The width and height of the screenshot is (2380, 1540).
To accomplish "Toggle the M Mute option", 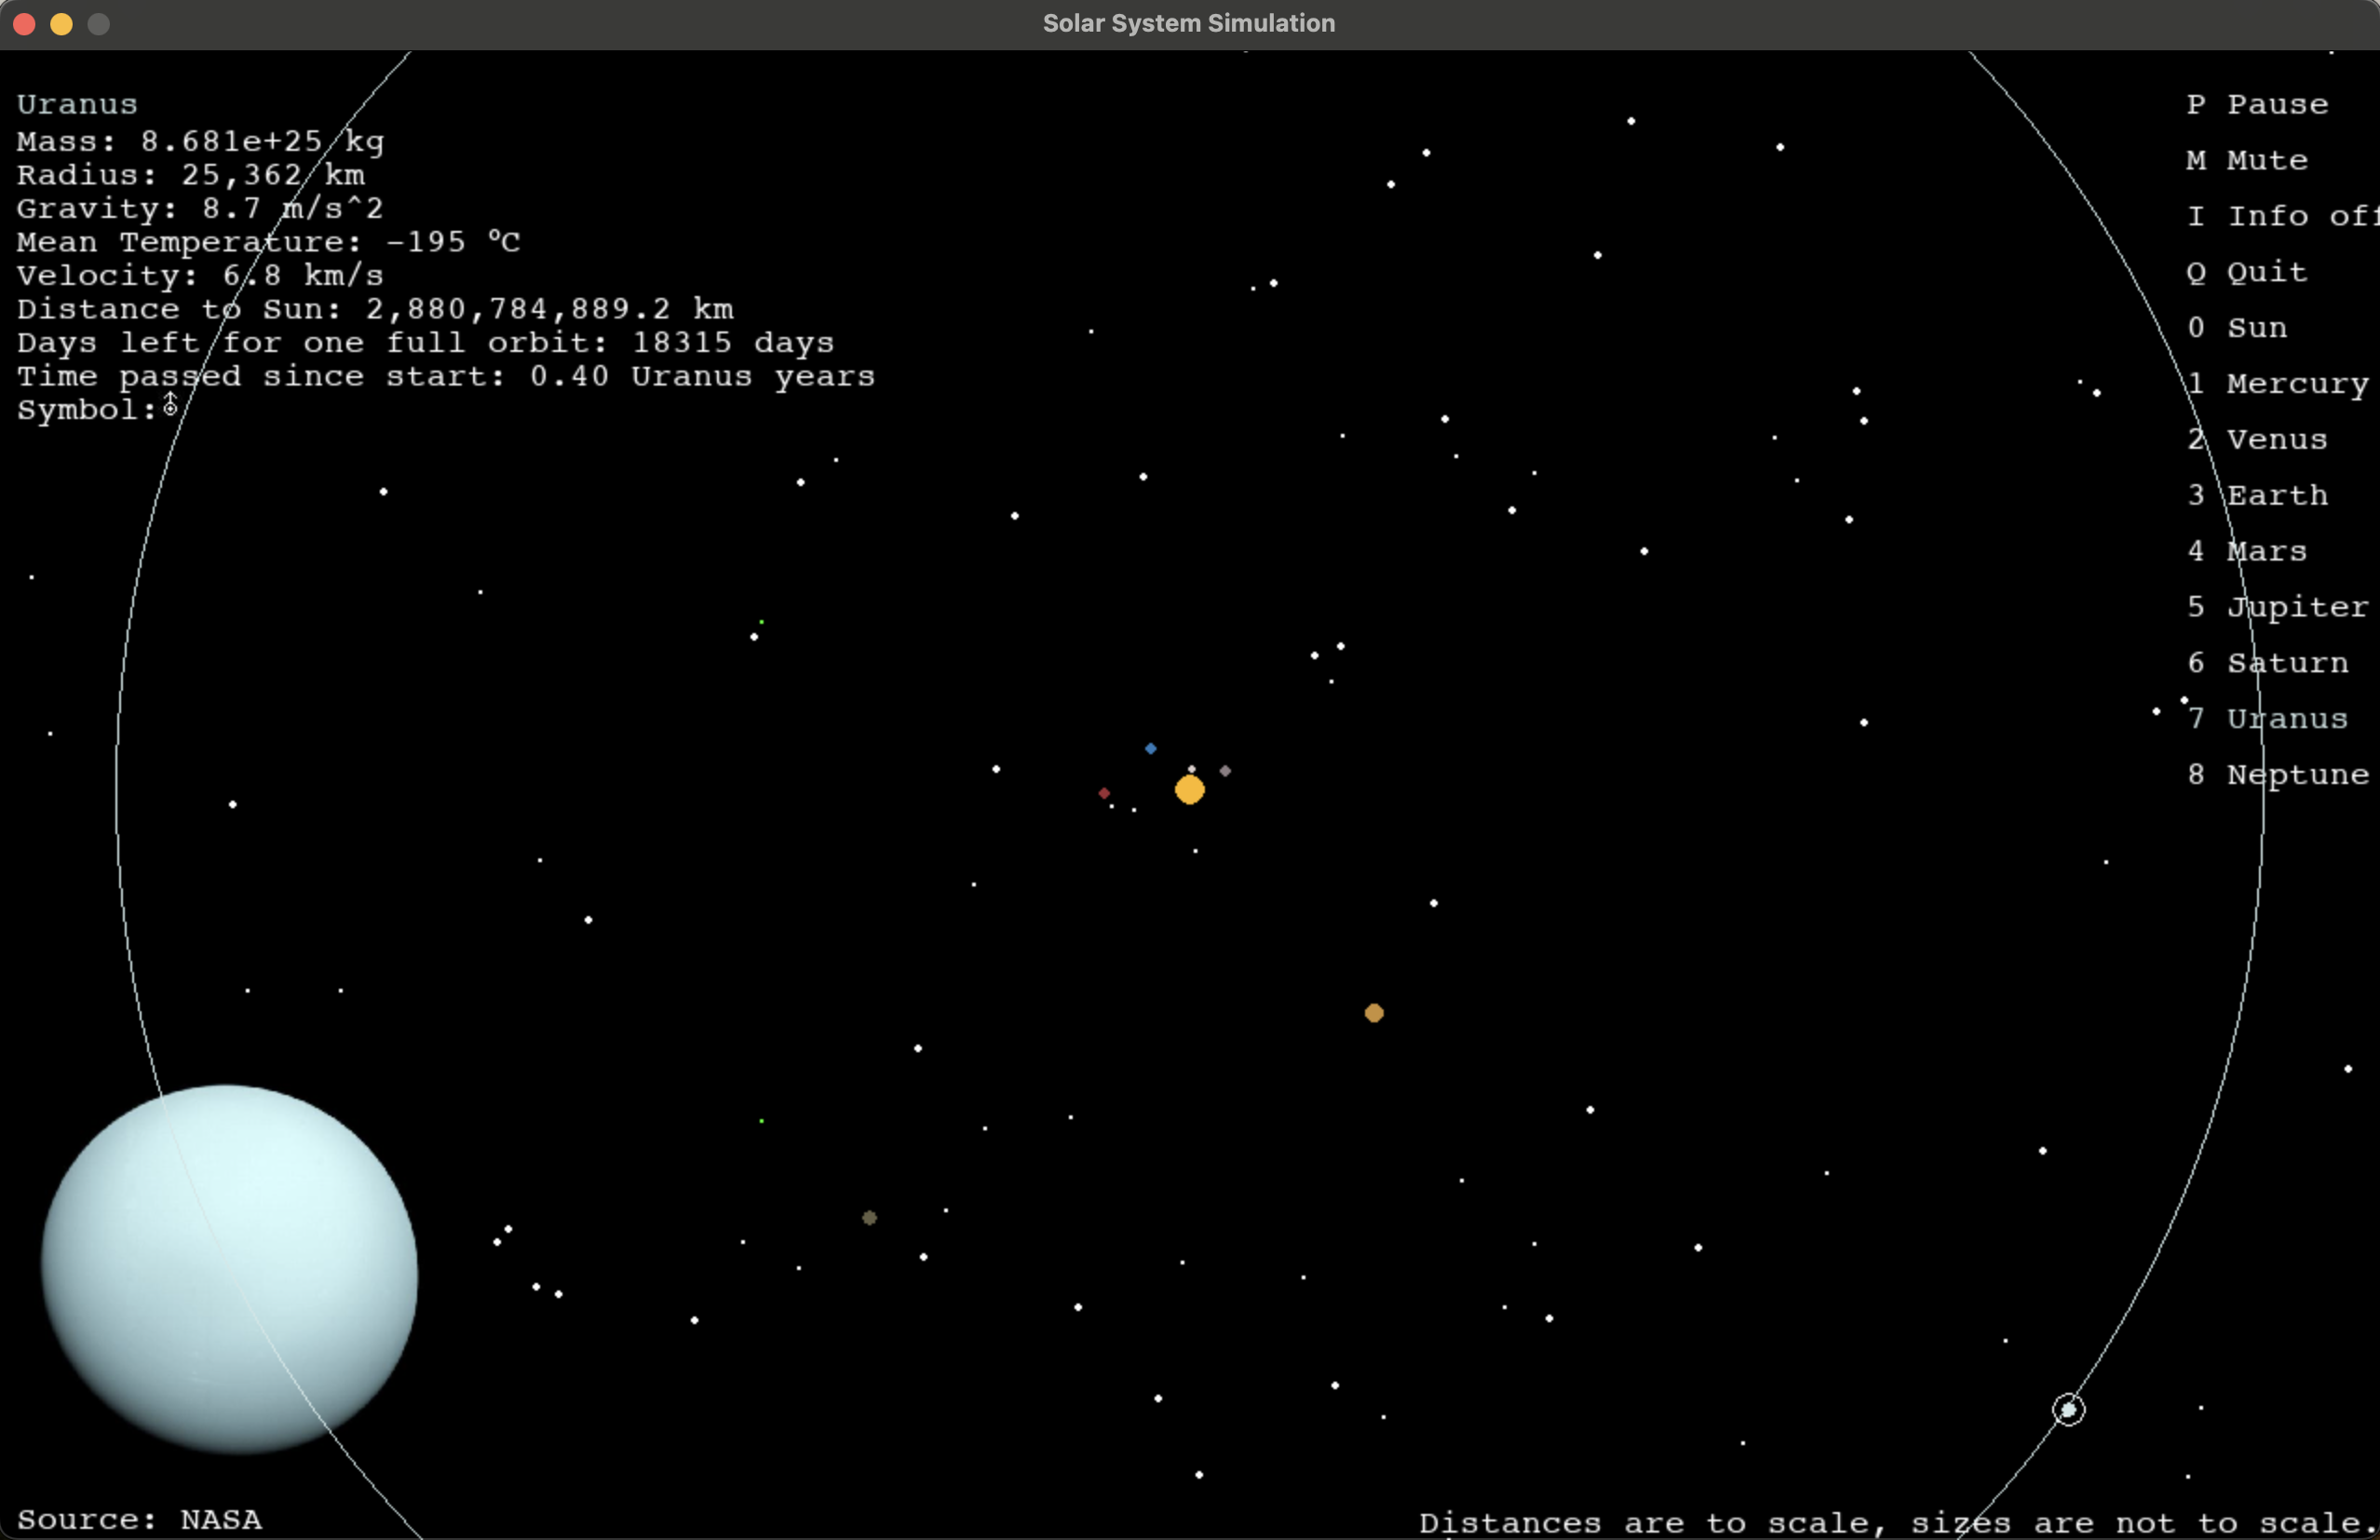I will [2247, 161].
